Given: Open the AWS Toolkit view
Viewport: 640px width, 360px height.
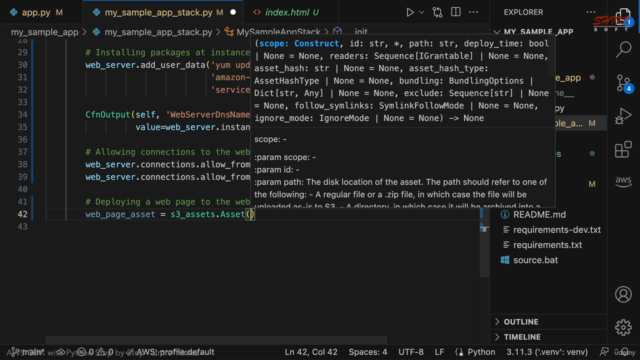Looking at the screenshot, I should pyautogui.click(x=623, y=181).
